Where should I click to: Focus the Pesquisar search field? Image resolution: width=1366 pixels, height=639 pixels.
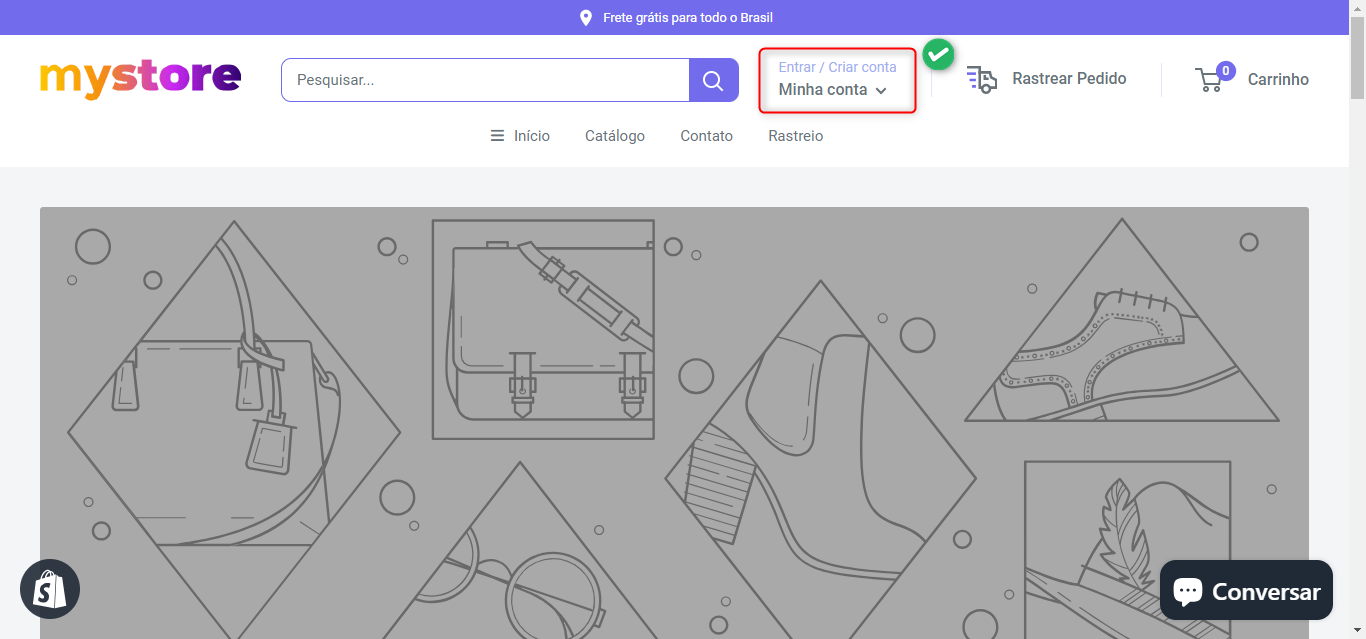pos(486,80)
